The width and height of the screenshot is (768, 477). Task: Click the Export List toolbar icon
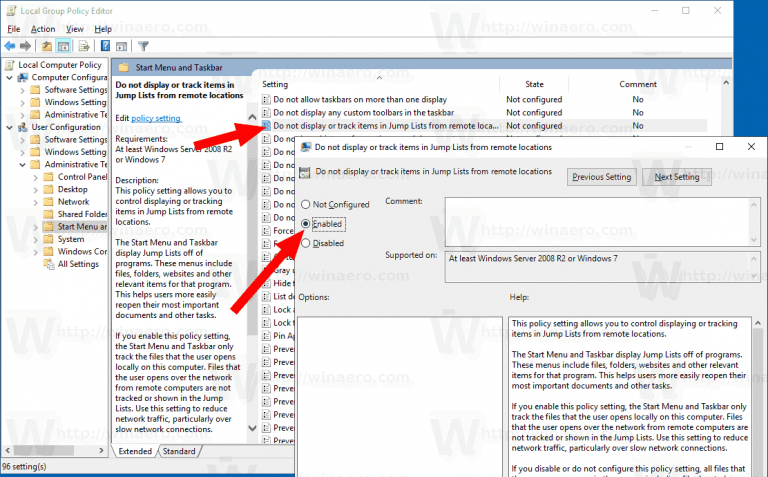(x=84, y=46)
